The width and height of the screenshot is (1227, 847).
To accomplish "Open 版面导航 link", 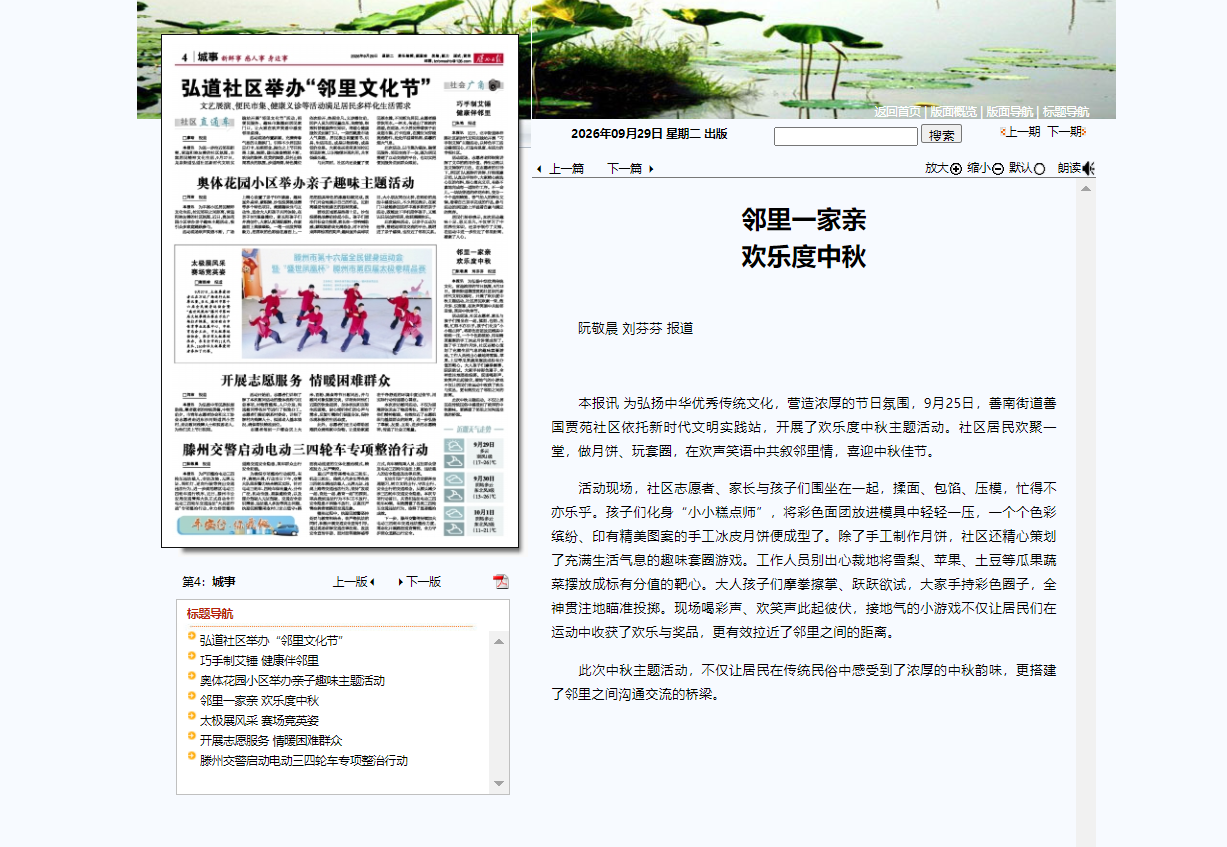I will coord(1009,112).
